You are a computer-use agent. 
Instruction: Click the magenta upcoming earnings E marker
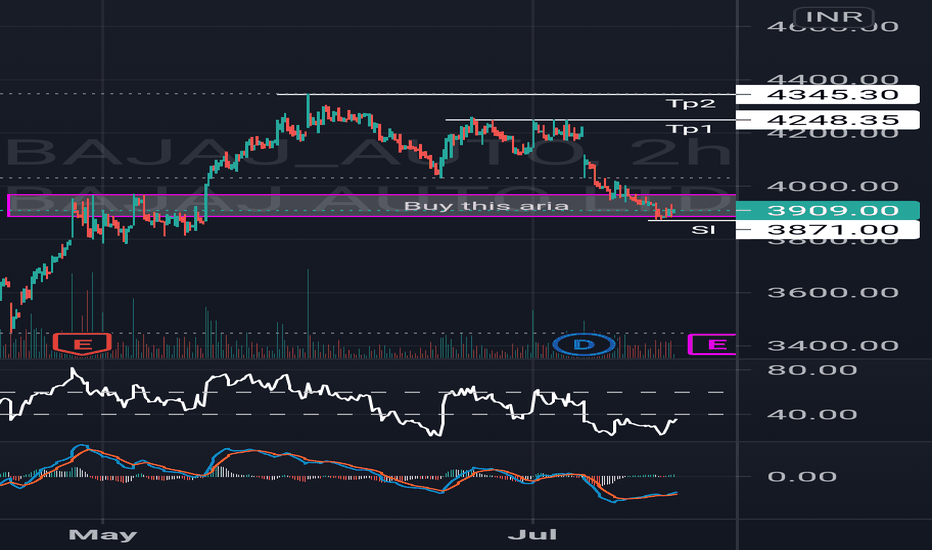coord(712,345)
